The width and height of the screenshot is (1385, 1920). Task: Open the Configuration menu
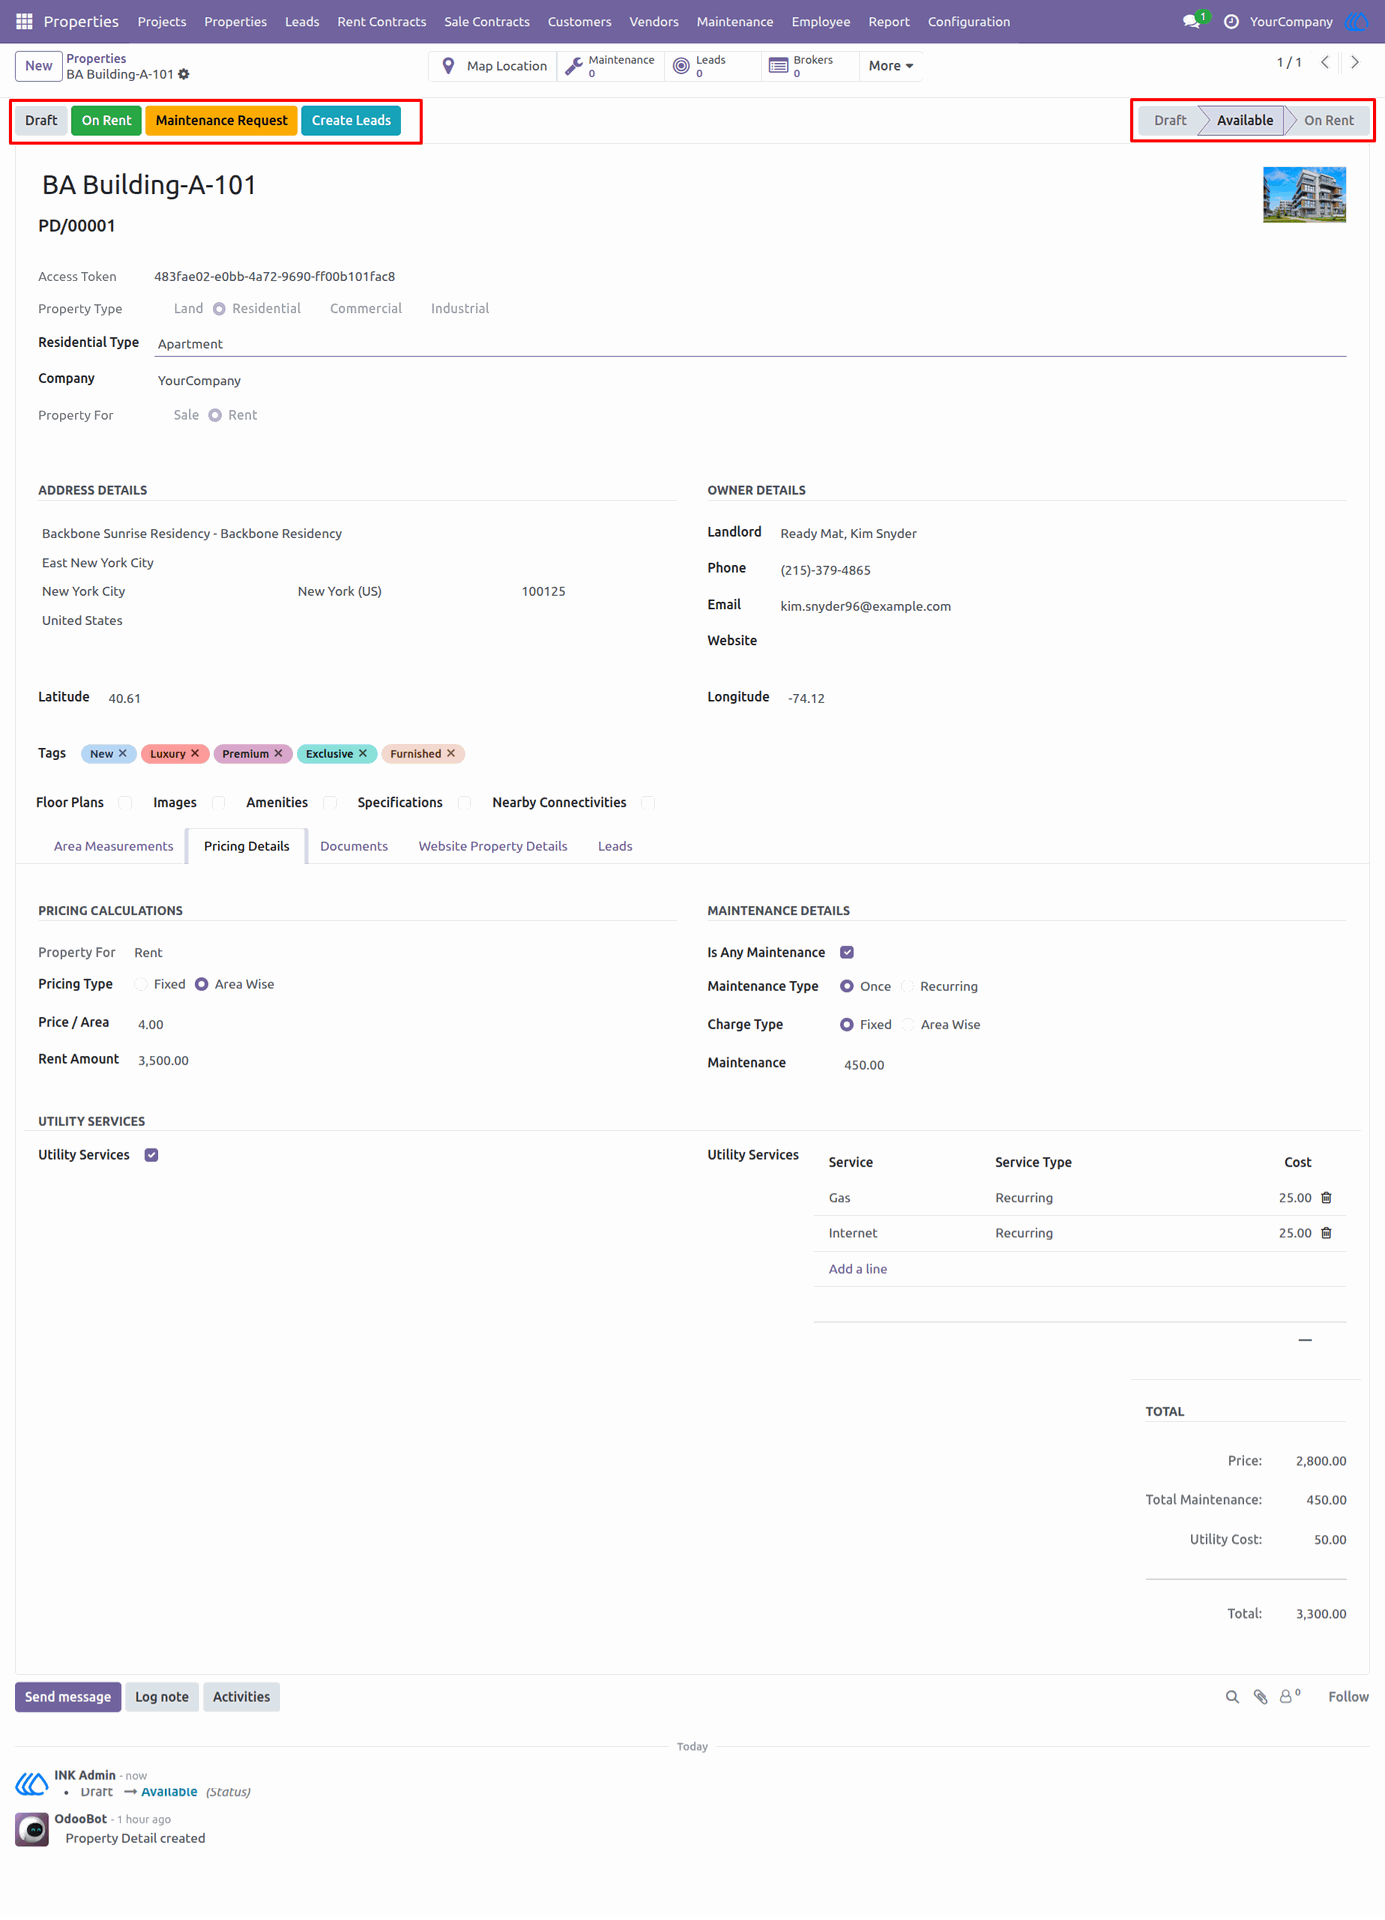[968, 21]
